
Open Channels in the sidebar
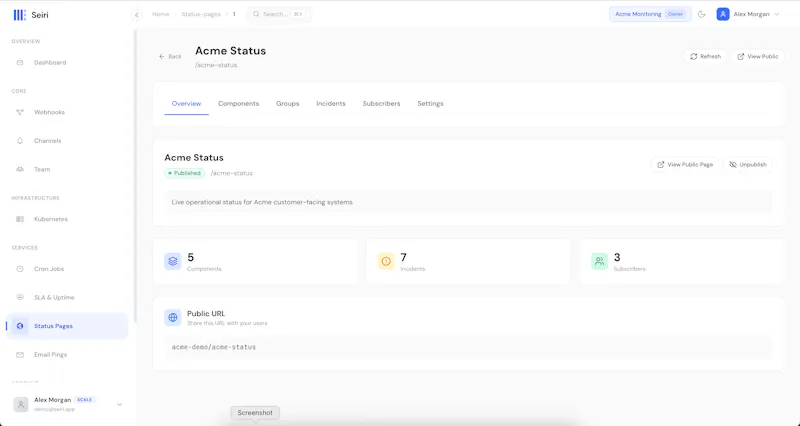[66, 141]
